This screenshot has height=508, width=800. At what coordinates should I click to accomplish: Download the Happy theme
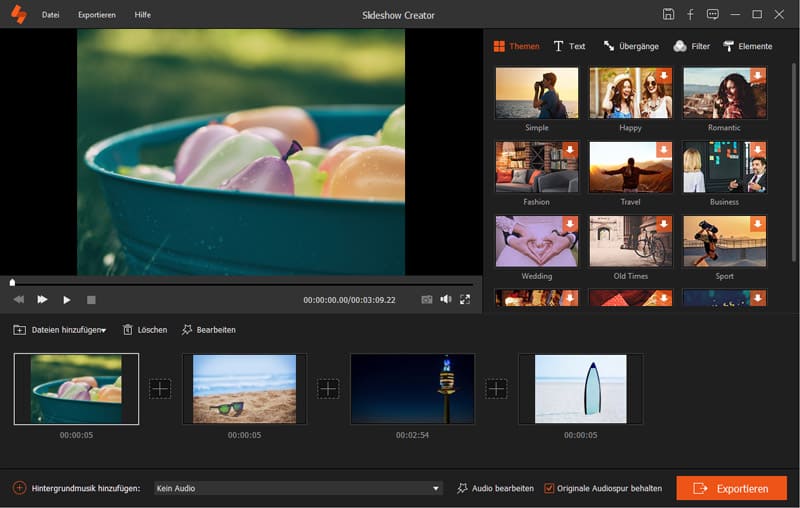point(664,76)
